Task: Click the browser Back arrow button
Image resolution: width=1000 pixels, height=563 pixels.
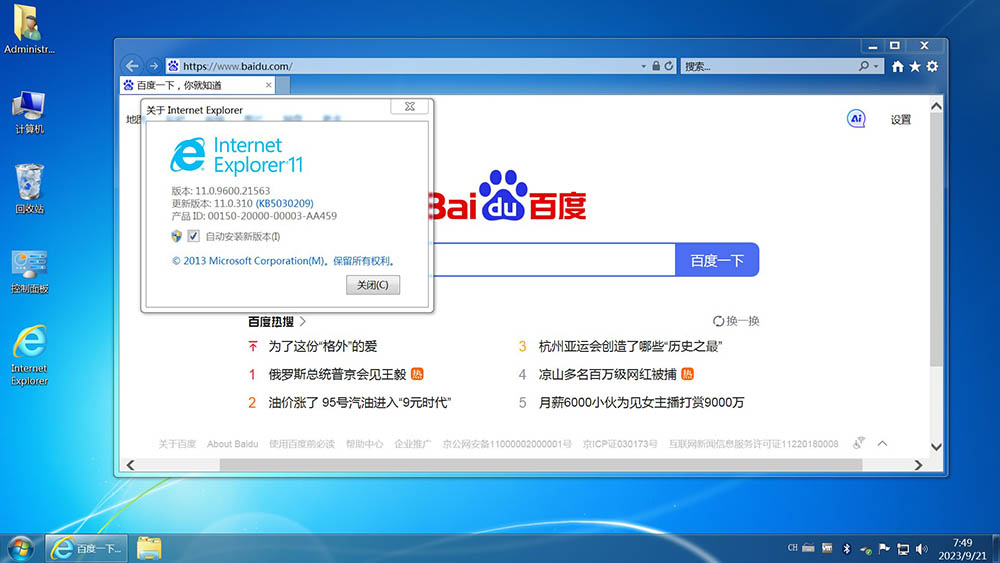Action: pyautogui.click(x=132, y=66)
